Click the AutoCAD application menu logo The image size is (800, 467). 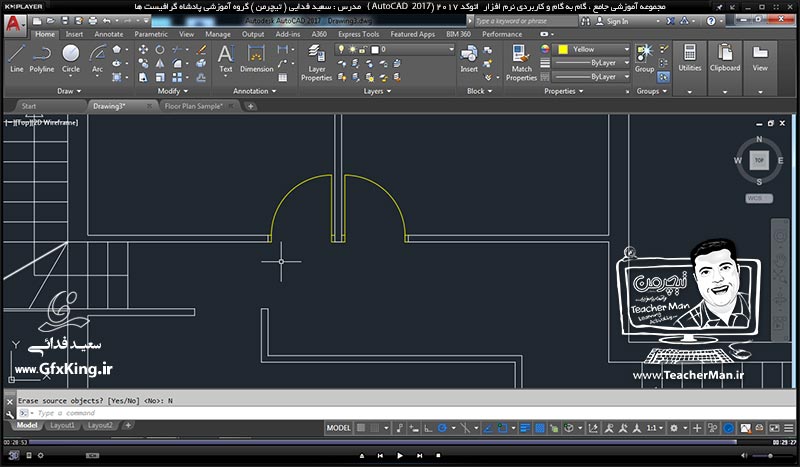coord(13,24)
